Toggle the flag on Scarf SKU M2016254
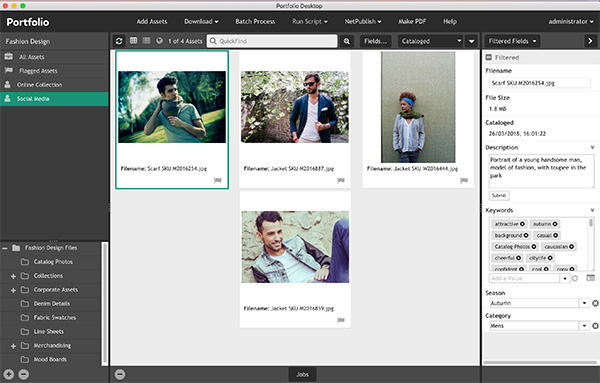The height and width of the screenshot is (383, 600). click(x=217, y=180)
